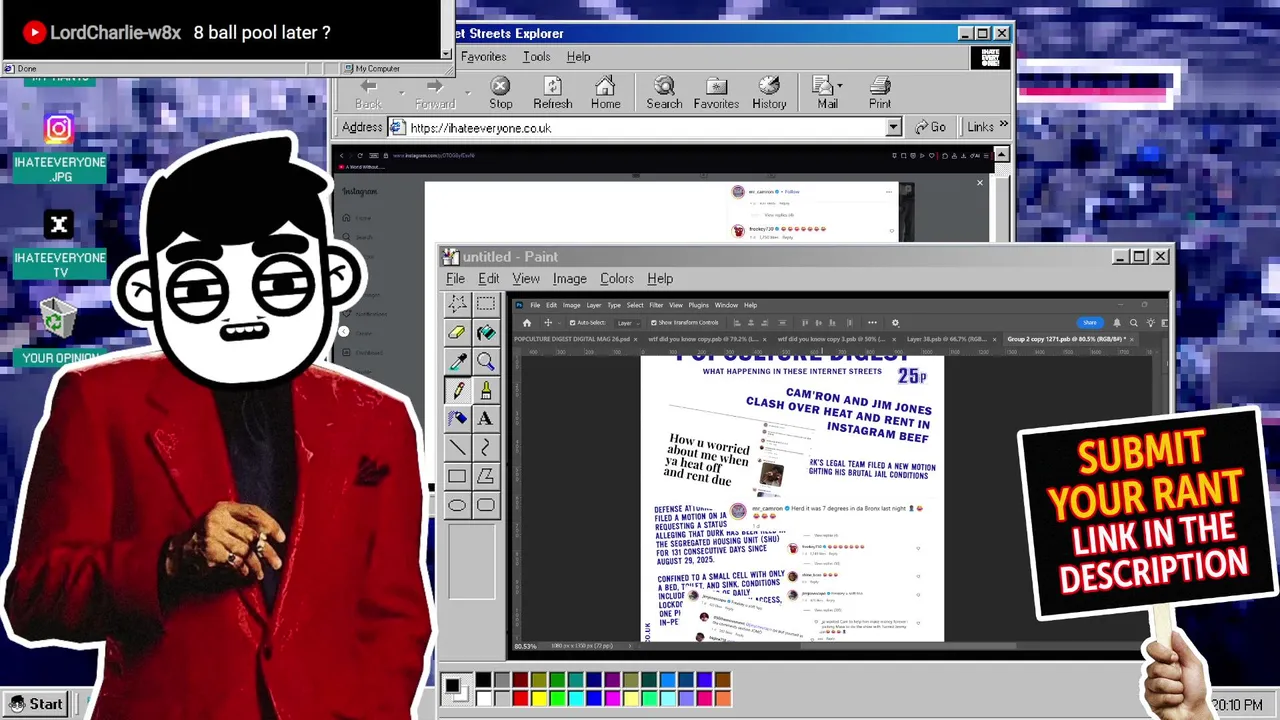
Task: Choose the Brush tool in Paint
Action: coord(486,390)
